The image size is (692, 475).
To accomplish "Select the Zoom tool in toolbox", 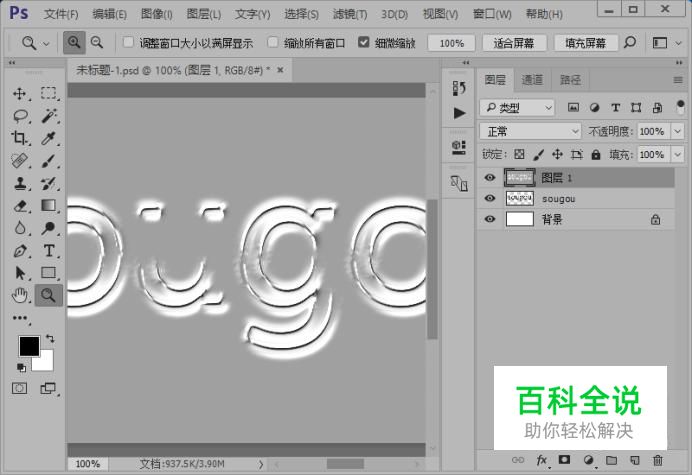I will click(49, 295).
